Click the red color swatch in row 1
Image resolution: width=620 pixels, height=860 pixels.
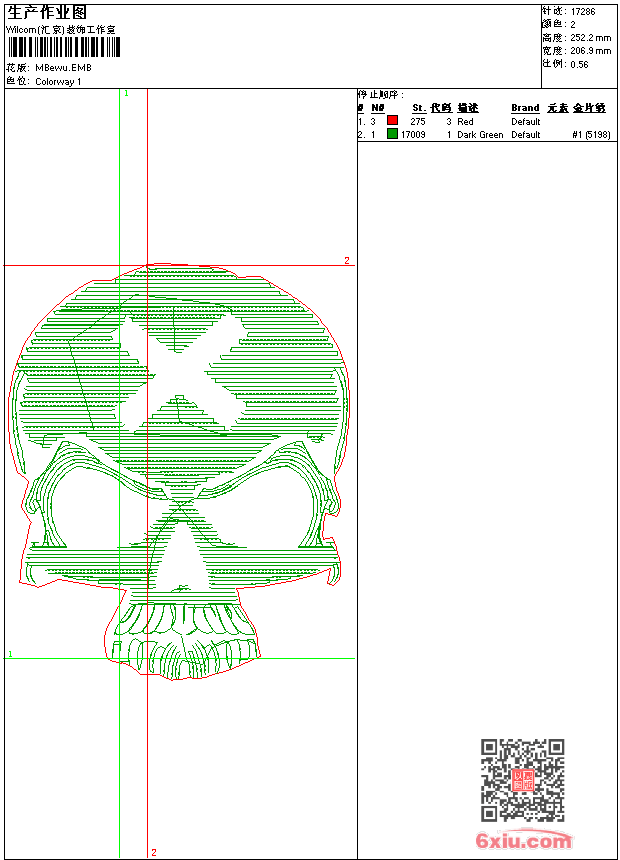[392, 121]
